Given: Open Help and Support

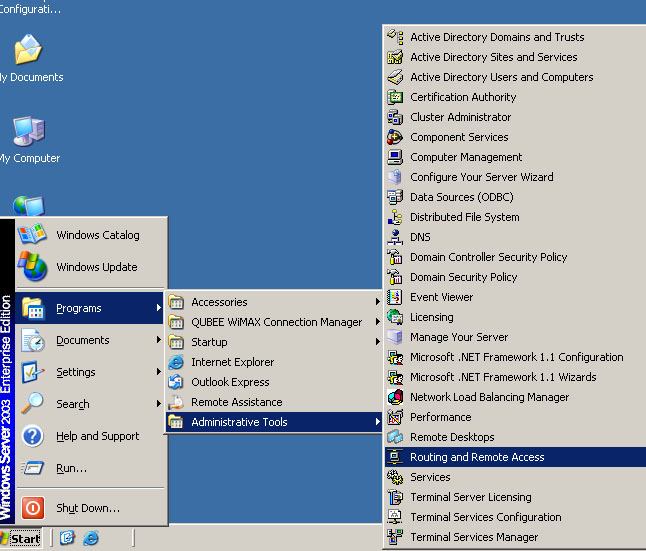Looking at the screenshot, I should click(90, 436).
